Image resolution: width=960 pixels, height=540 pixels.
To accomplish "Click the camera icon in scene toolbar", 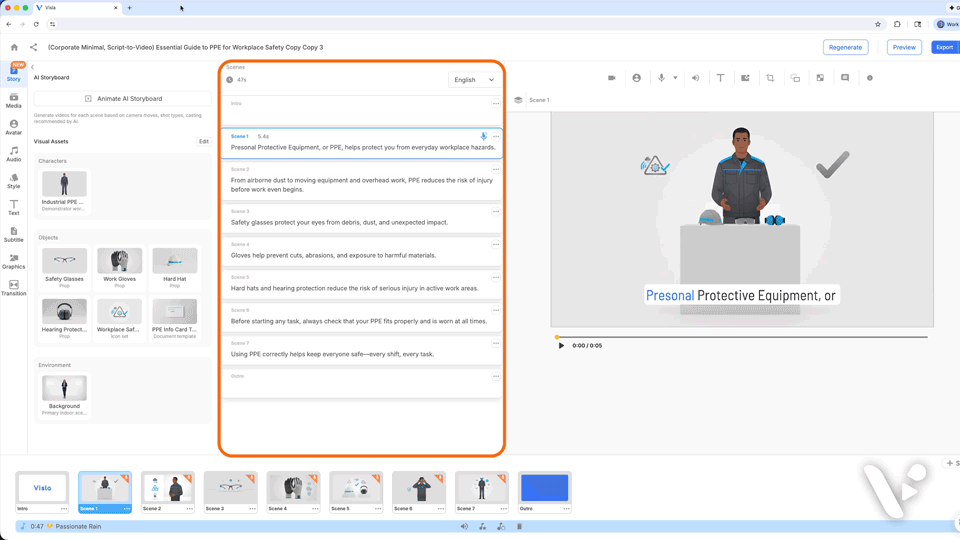I will pyautogui.click(x=612, y=78).
